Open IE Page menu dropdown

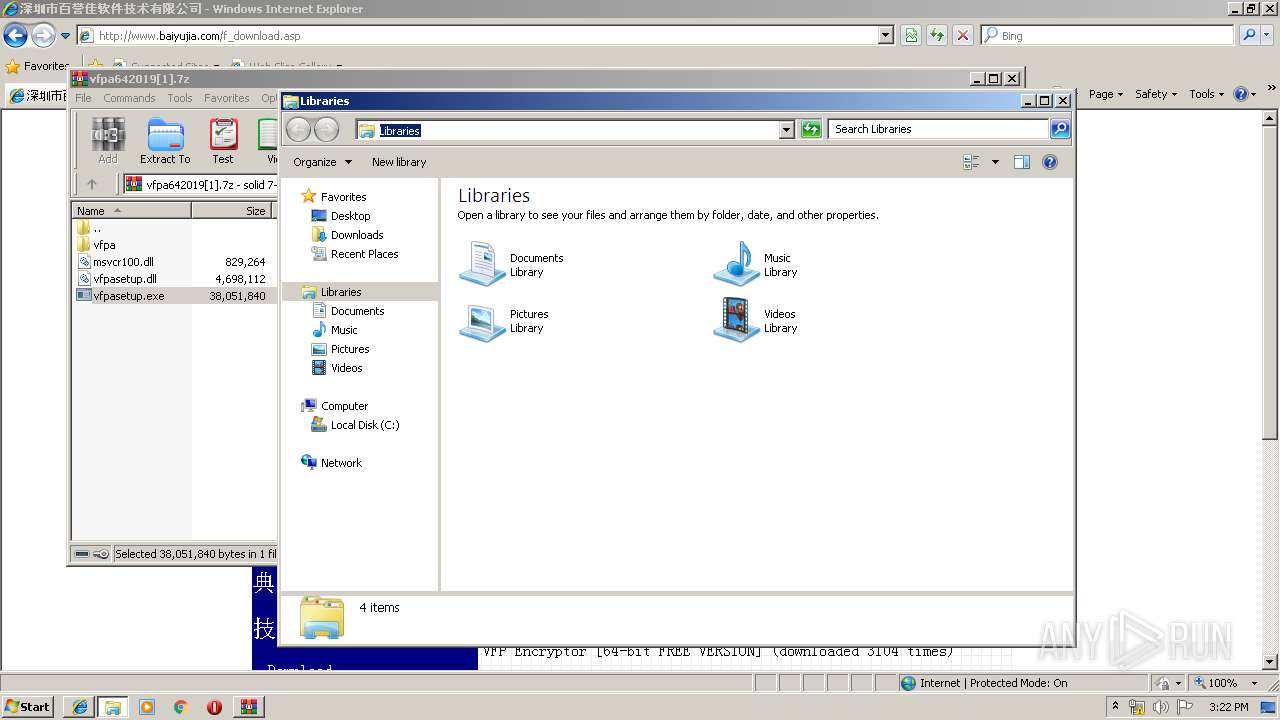pyautogui.click(x=1105, y=94)
